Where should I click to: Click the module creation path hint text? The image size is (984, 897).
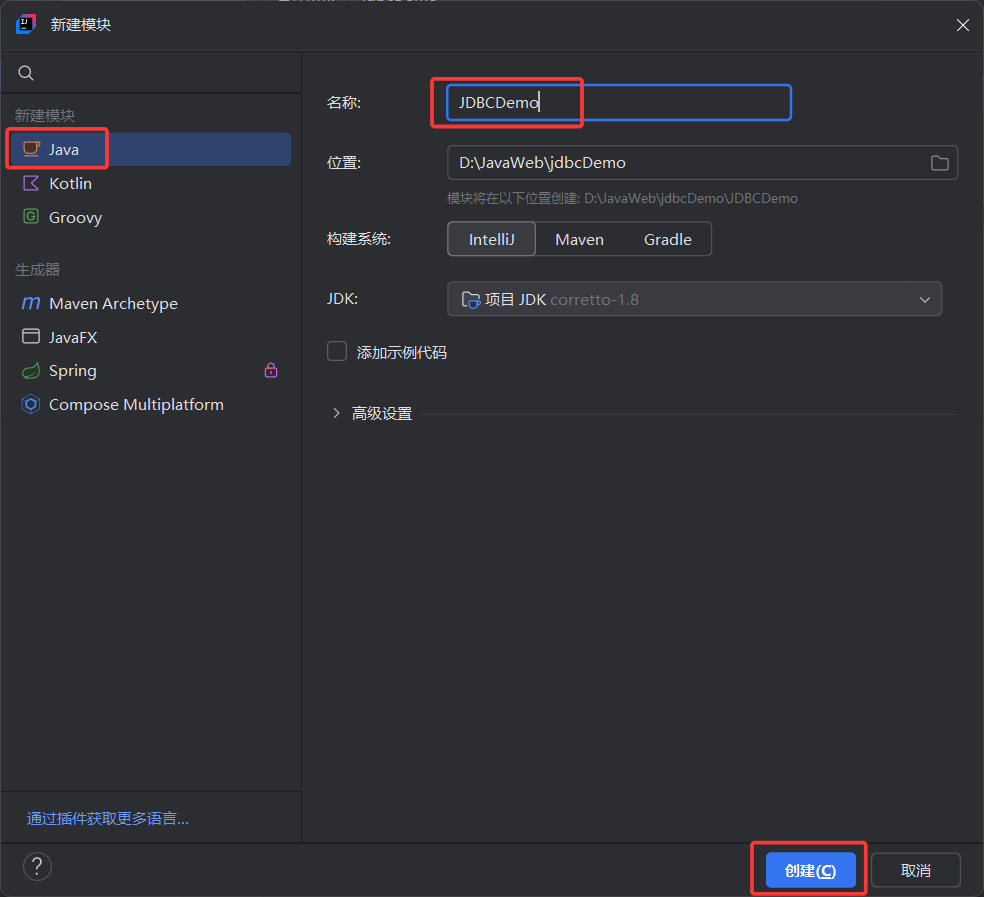[622, 198]
